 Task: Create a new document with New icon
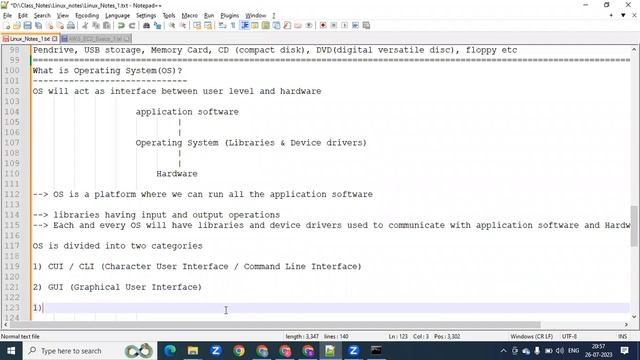(7, 26)
